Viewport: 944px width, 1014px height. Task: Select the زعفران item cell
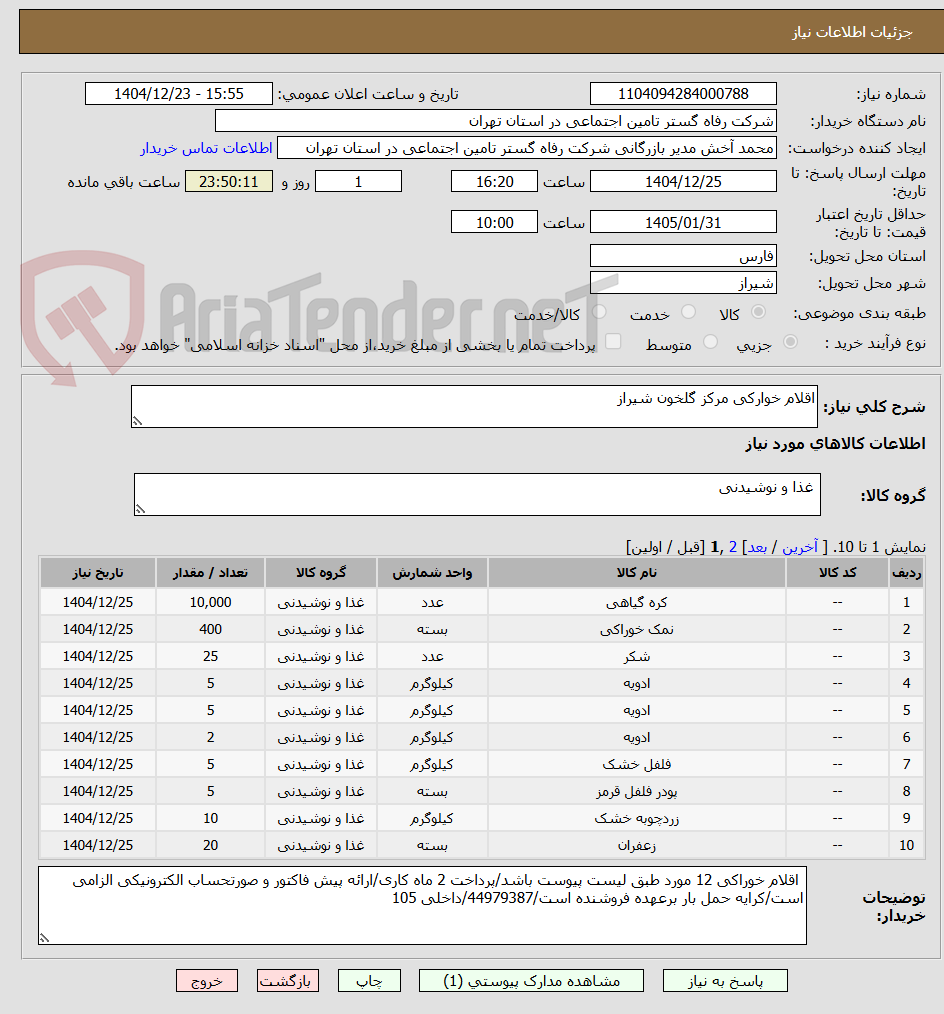(637, 845)
